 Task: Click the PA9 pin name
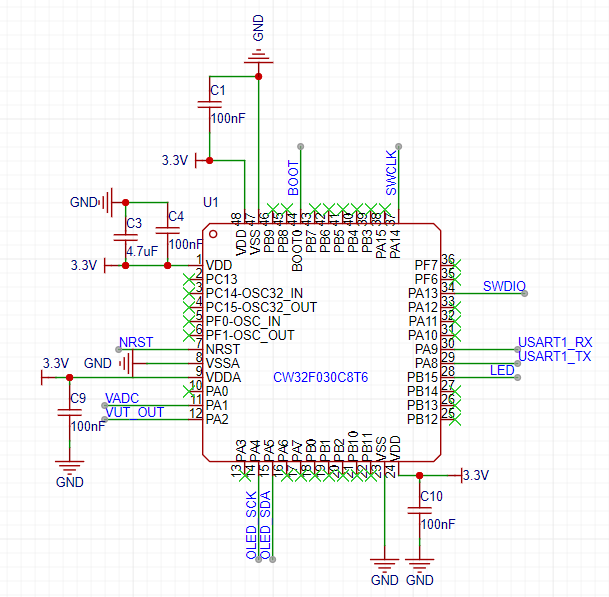click(426, 349)
